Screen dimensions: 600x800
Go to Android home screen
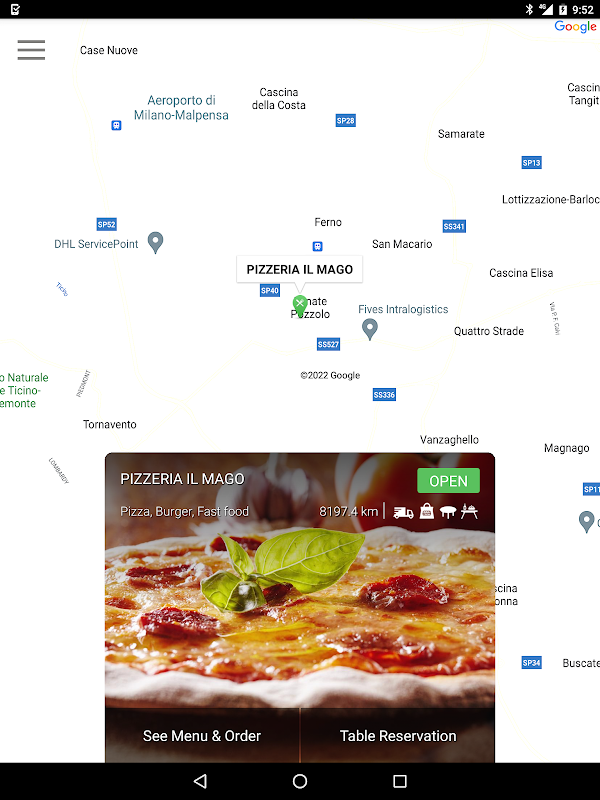(300, 781)
